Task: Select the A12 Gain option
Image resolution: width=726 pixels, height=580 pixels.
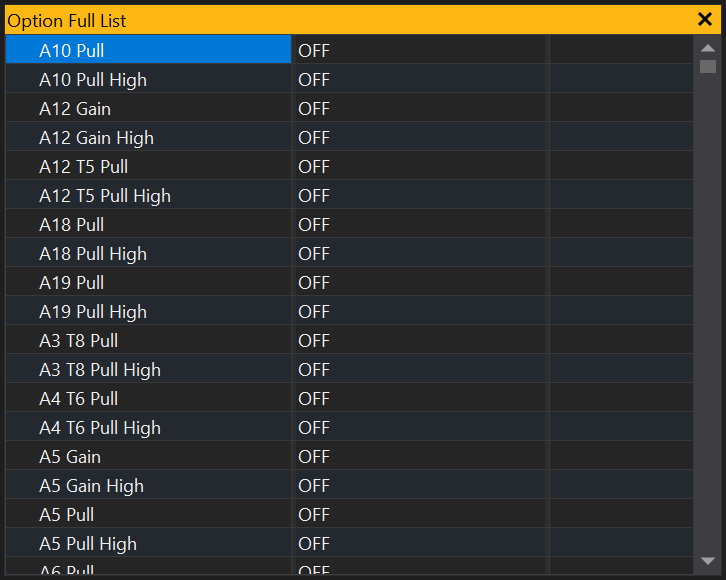Action: tap(75, 108)
